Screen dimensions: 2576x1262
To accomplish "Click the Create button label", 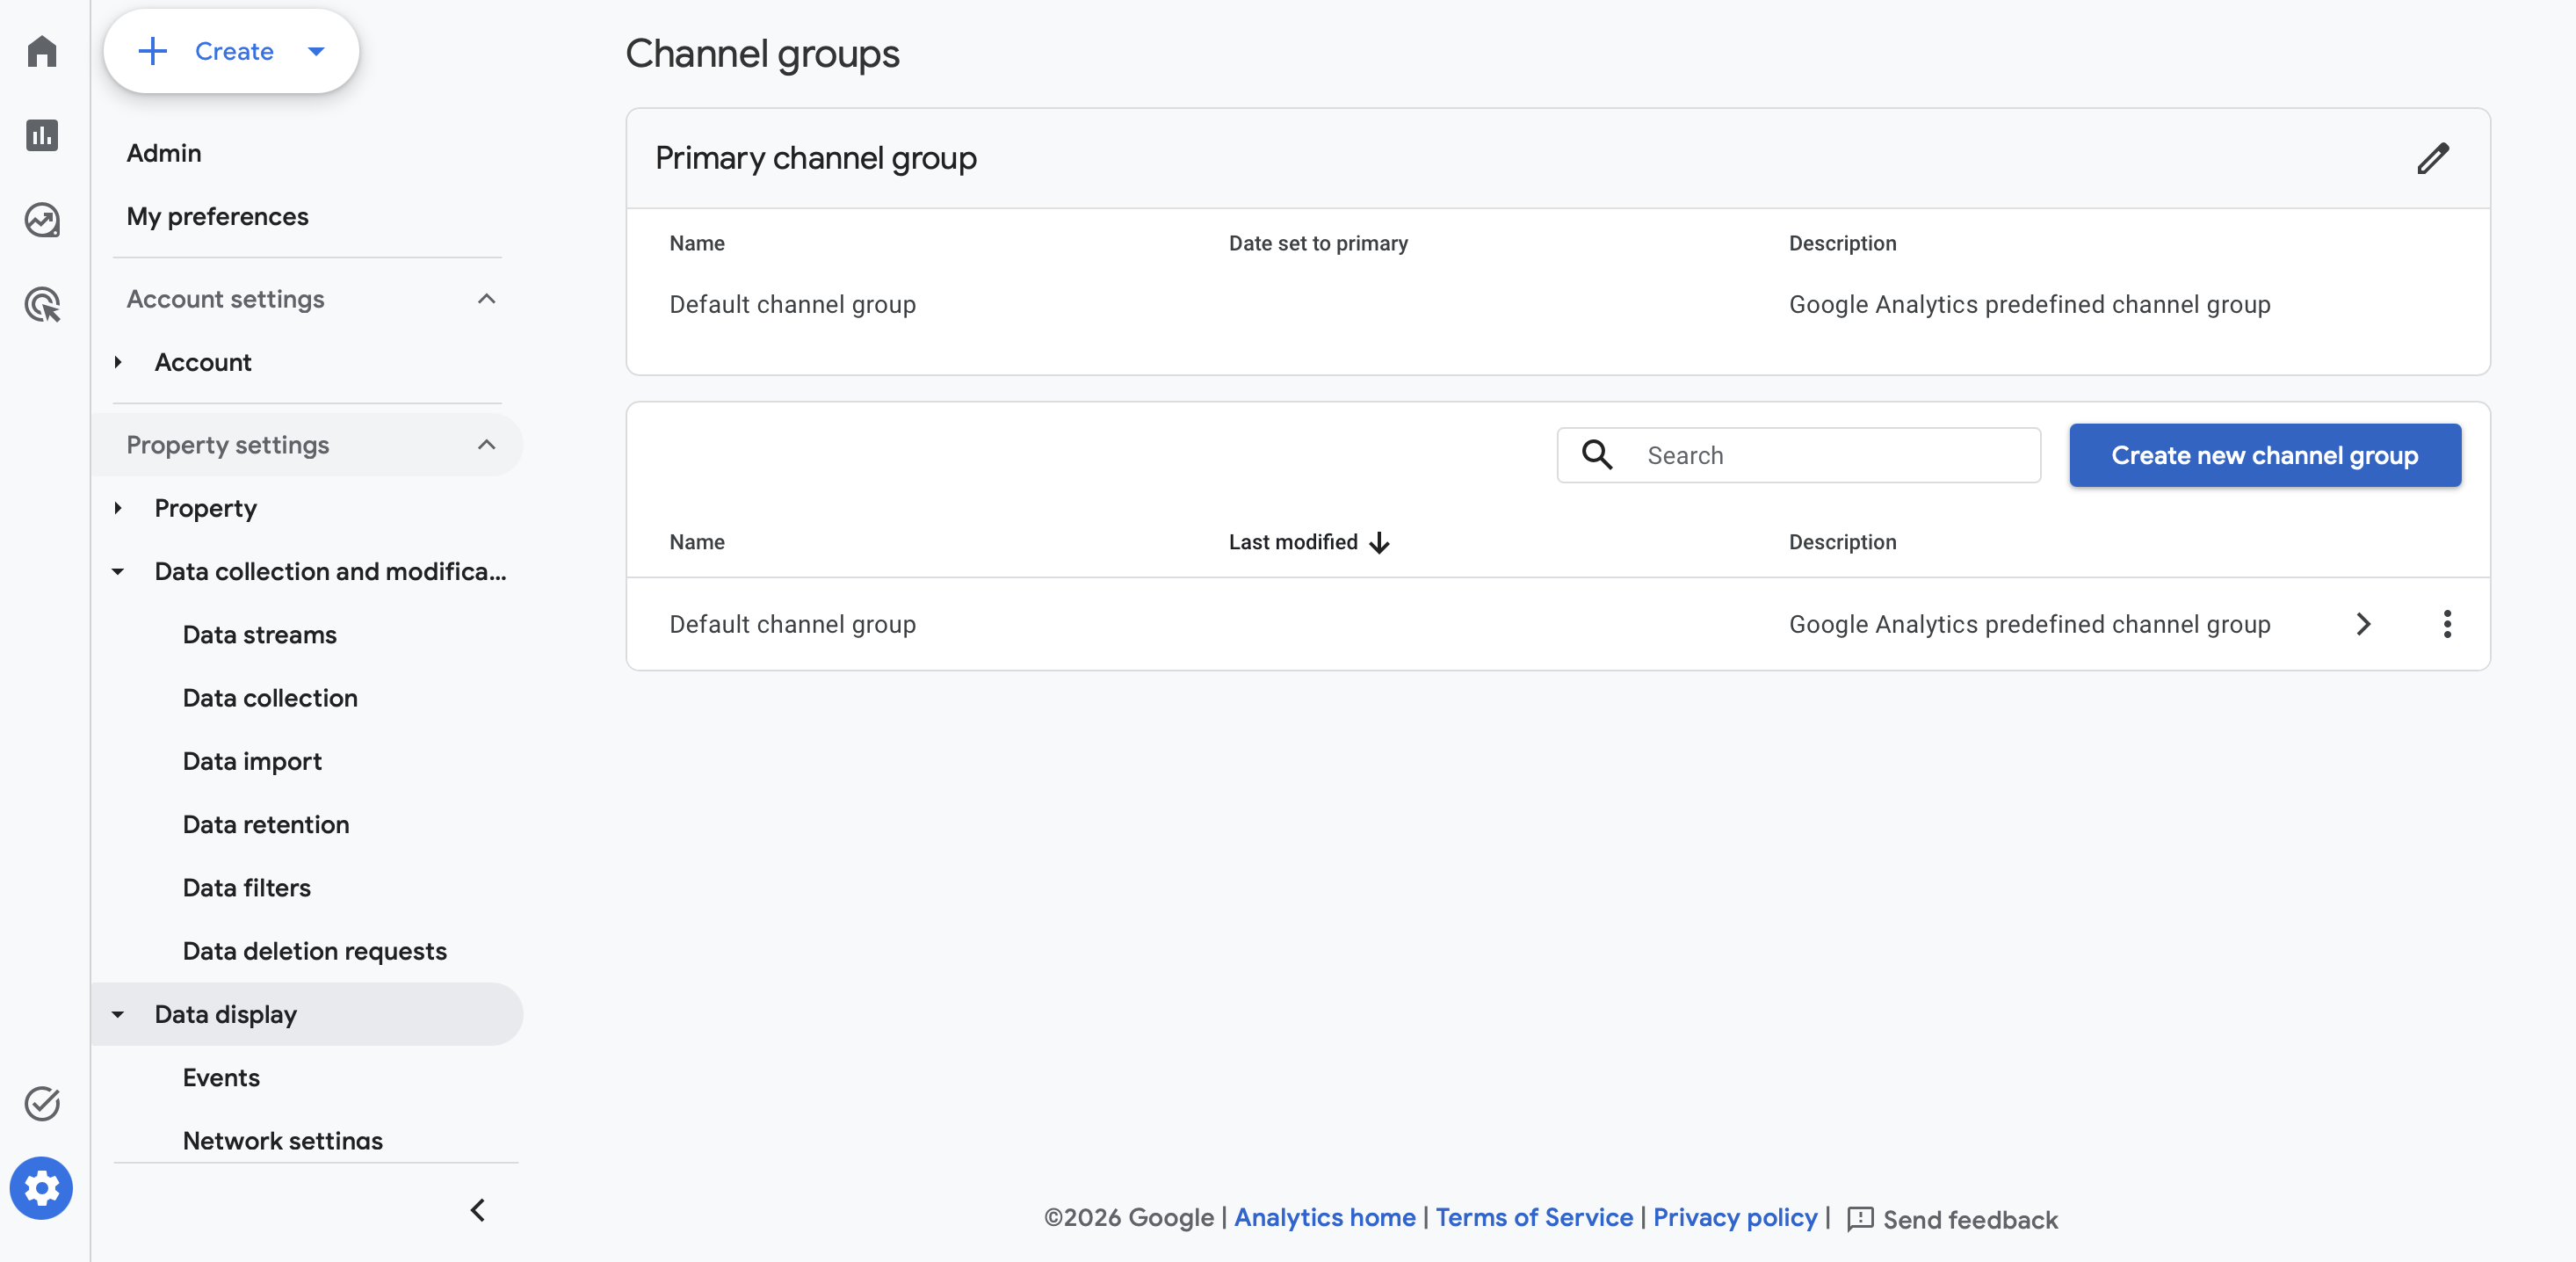I will (x=234, y=51).
